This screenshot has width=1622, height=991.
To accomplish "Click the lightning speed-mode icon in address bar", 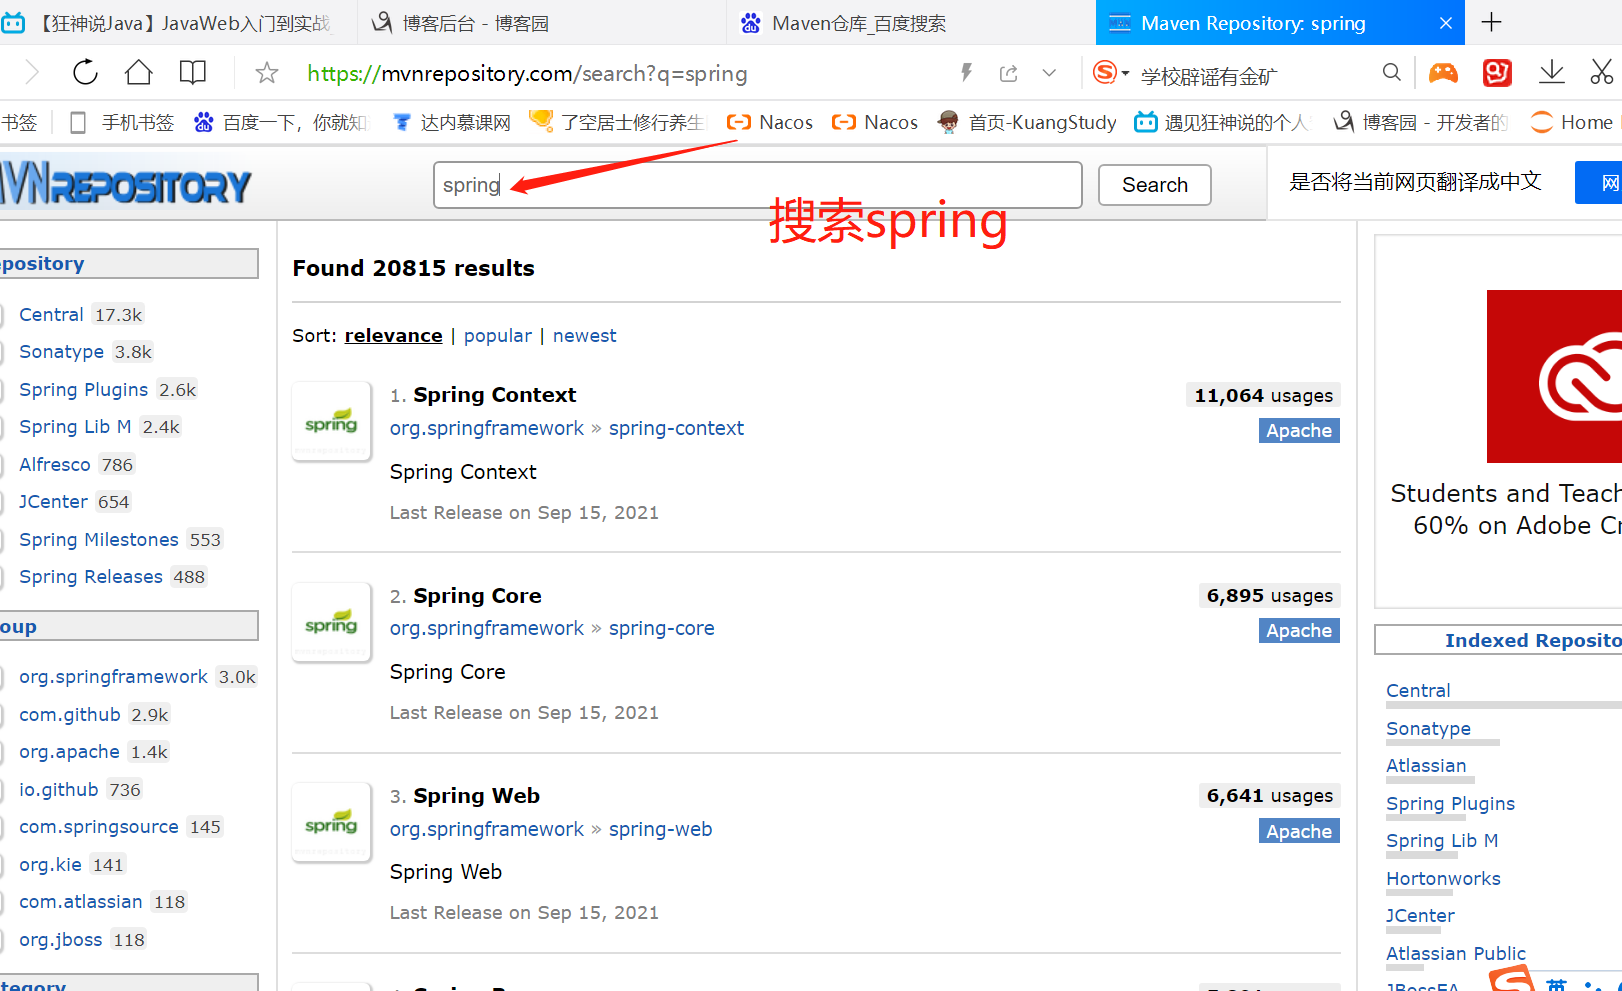I will (x=966, y=73).
